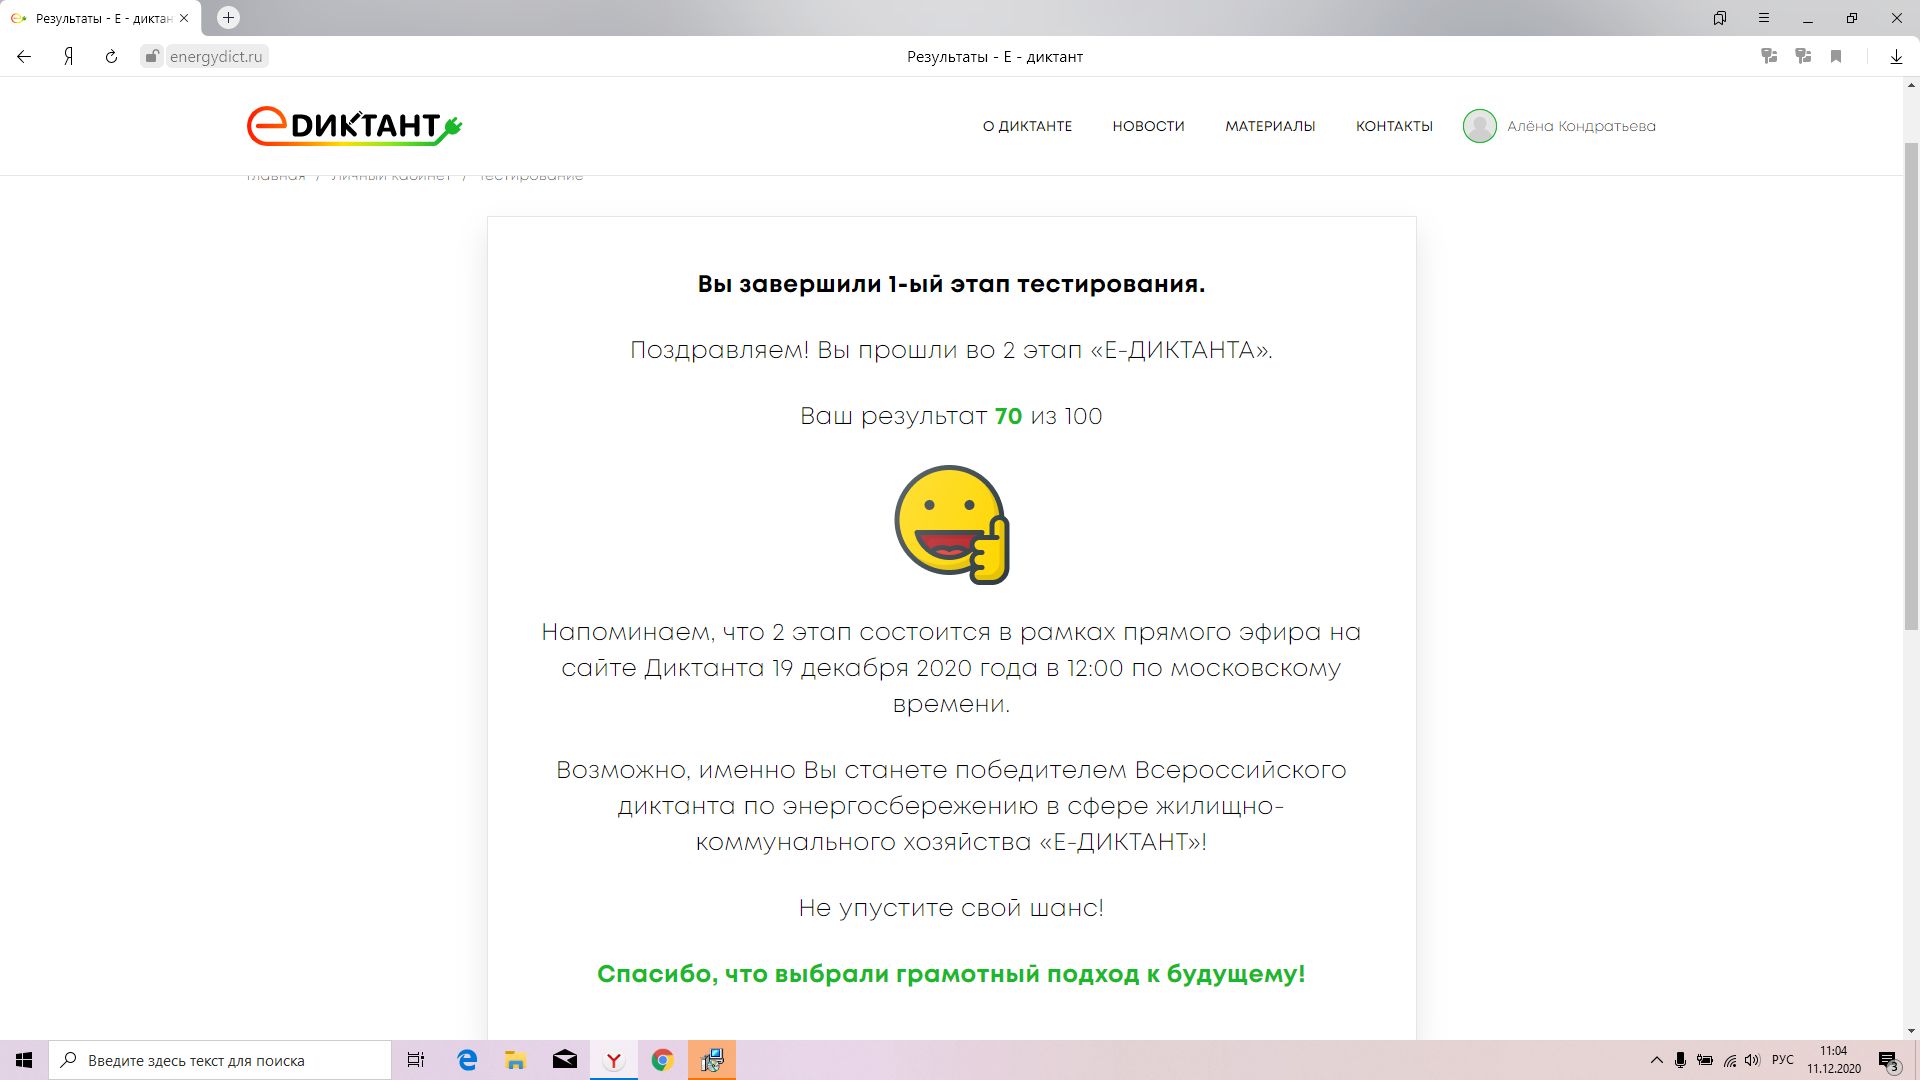Click the heading 'Вы завершили 1-ый этап тестирования.'

[x=951, y=284]
